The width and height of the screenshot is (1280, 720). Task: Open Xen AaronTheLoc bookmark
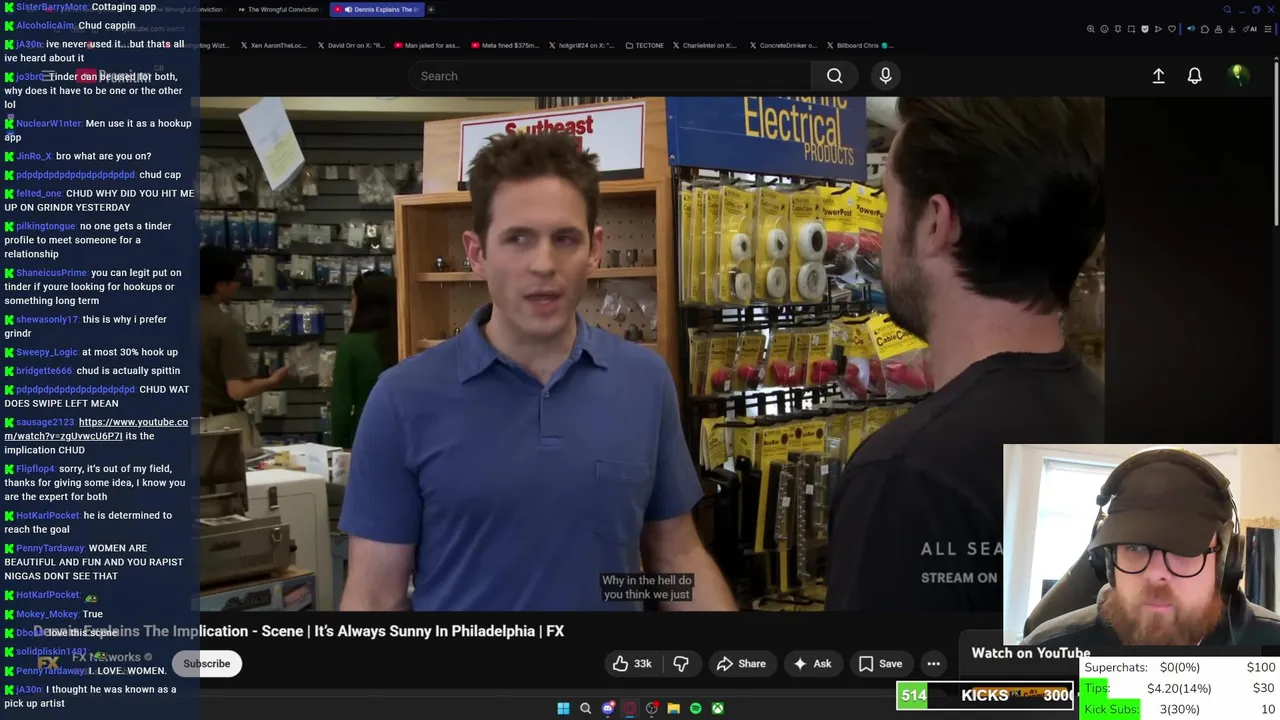pyautogui.click(x=273, y=45)
